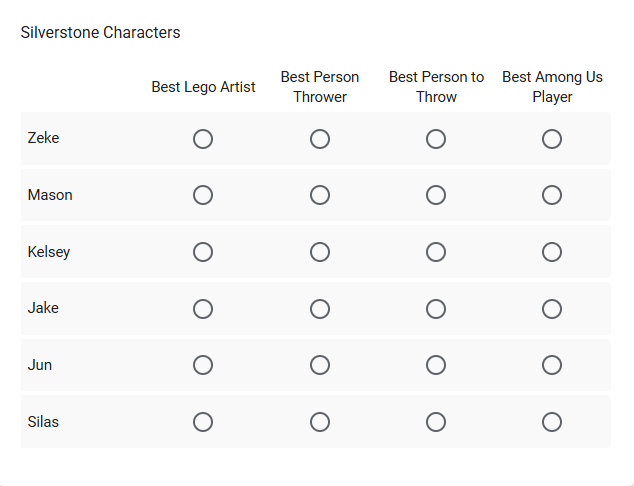Viewport: 634px width, 486px height.
Task: Select Kelsey for Best Person Thrower
Action: [x=320, y=252]
